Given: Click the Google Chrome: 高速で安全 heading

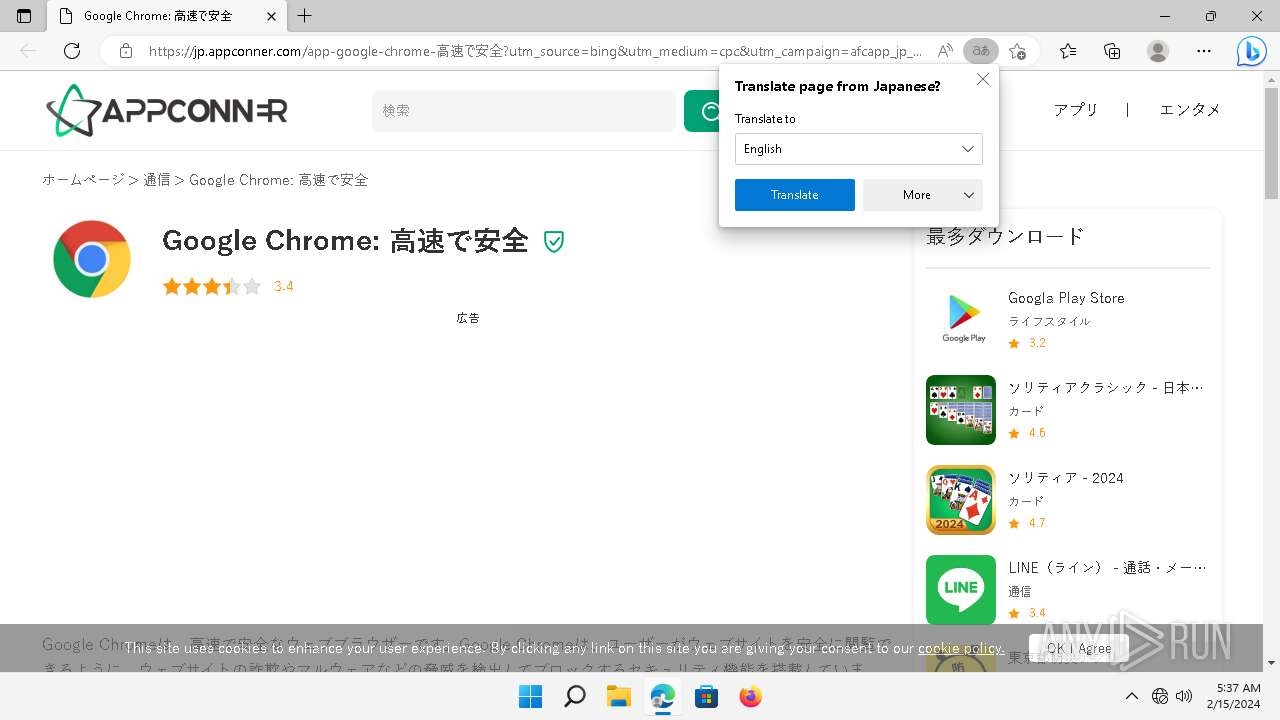Looking at the screenshot, I should (345, 241).
